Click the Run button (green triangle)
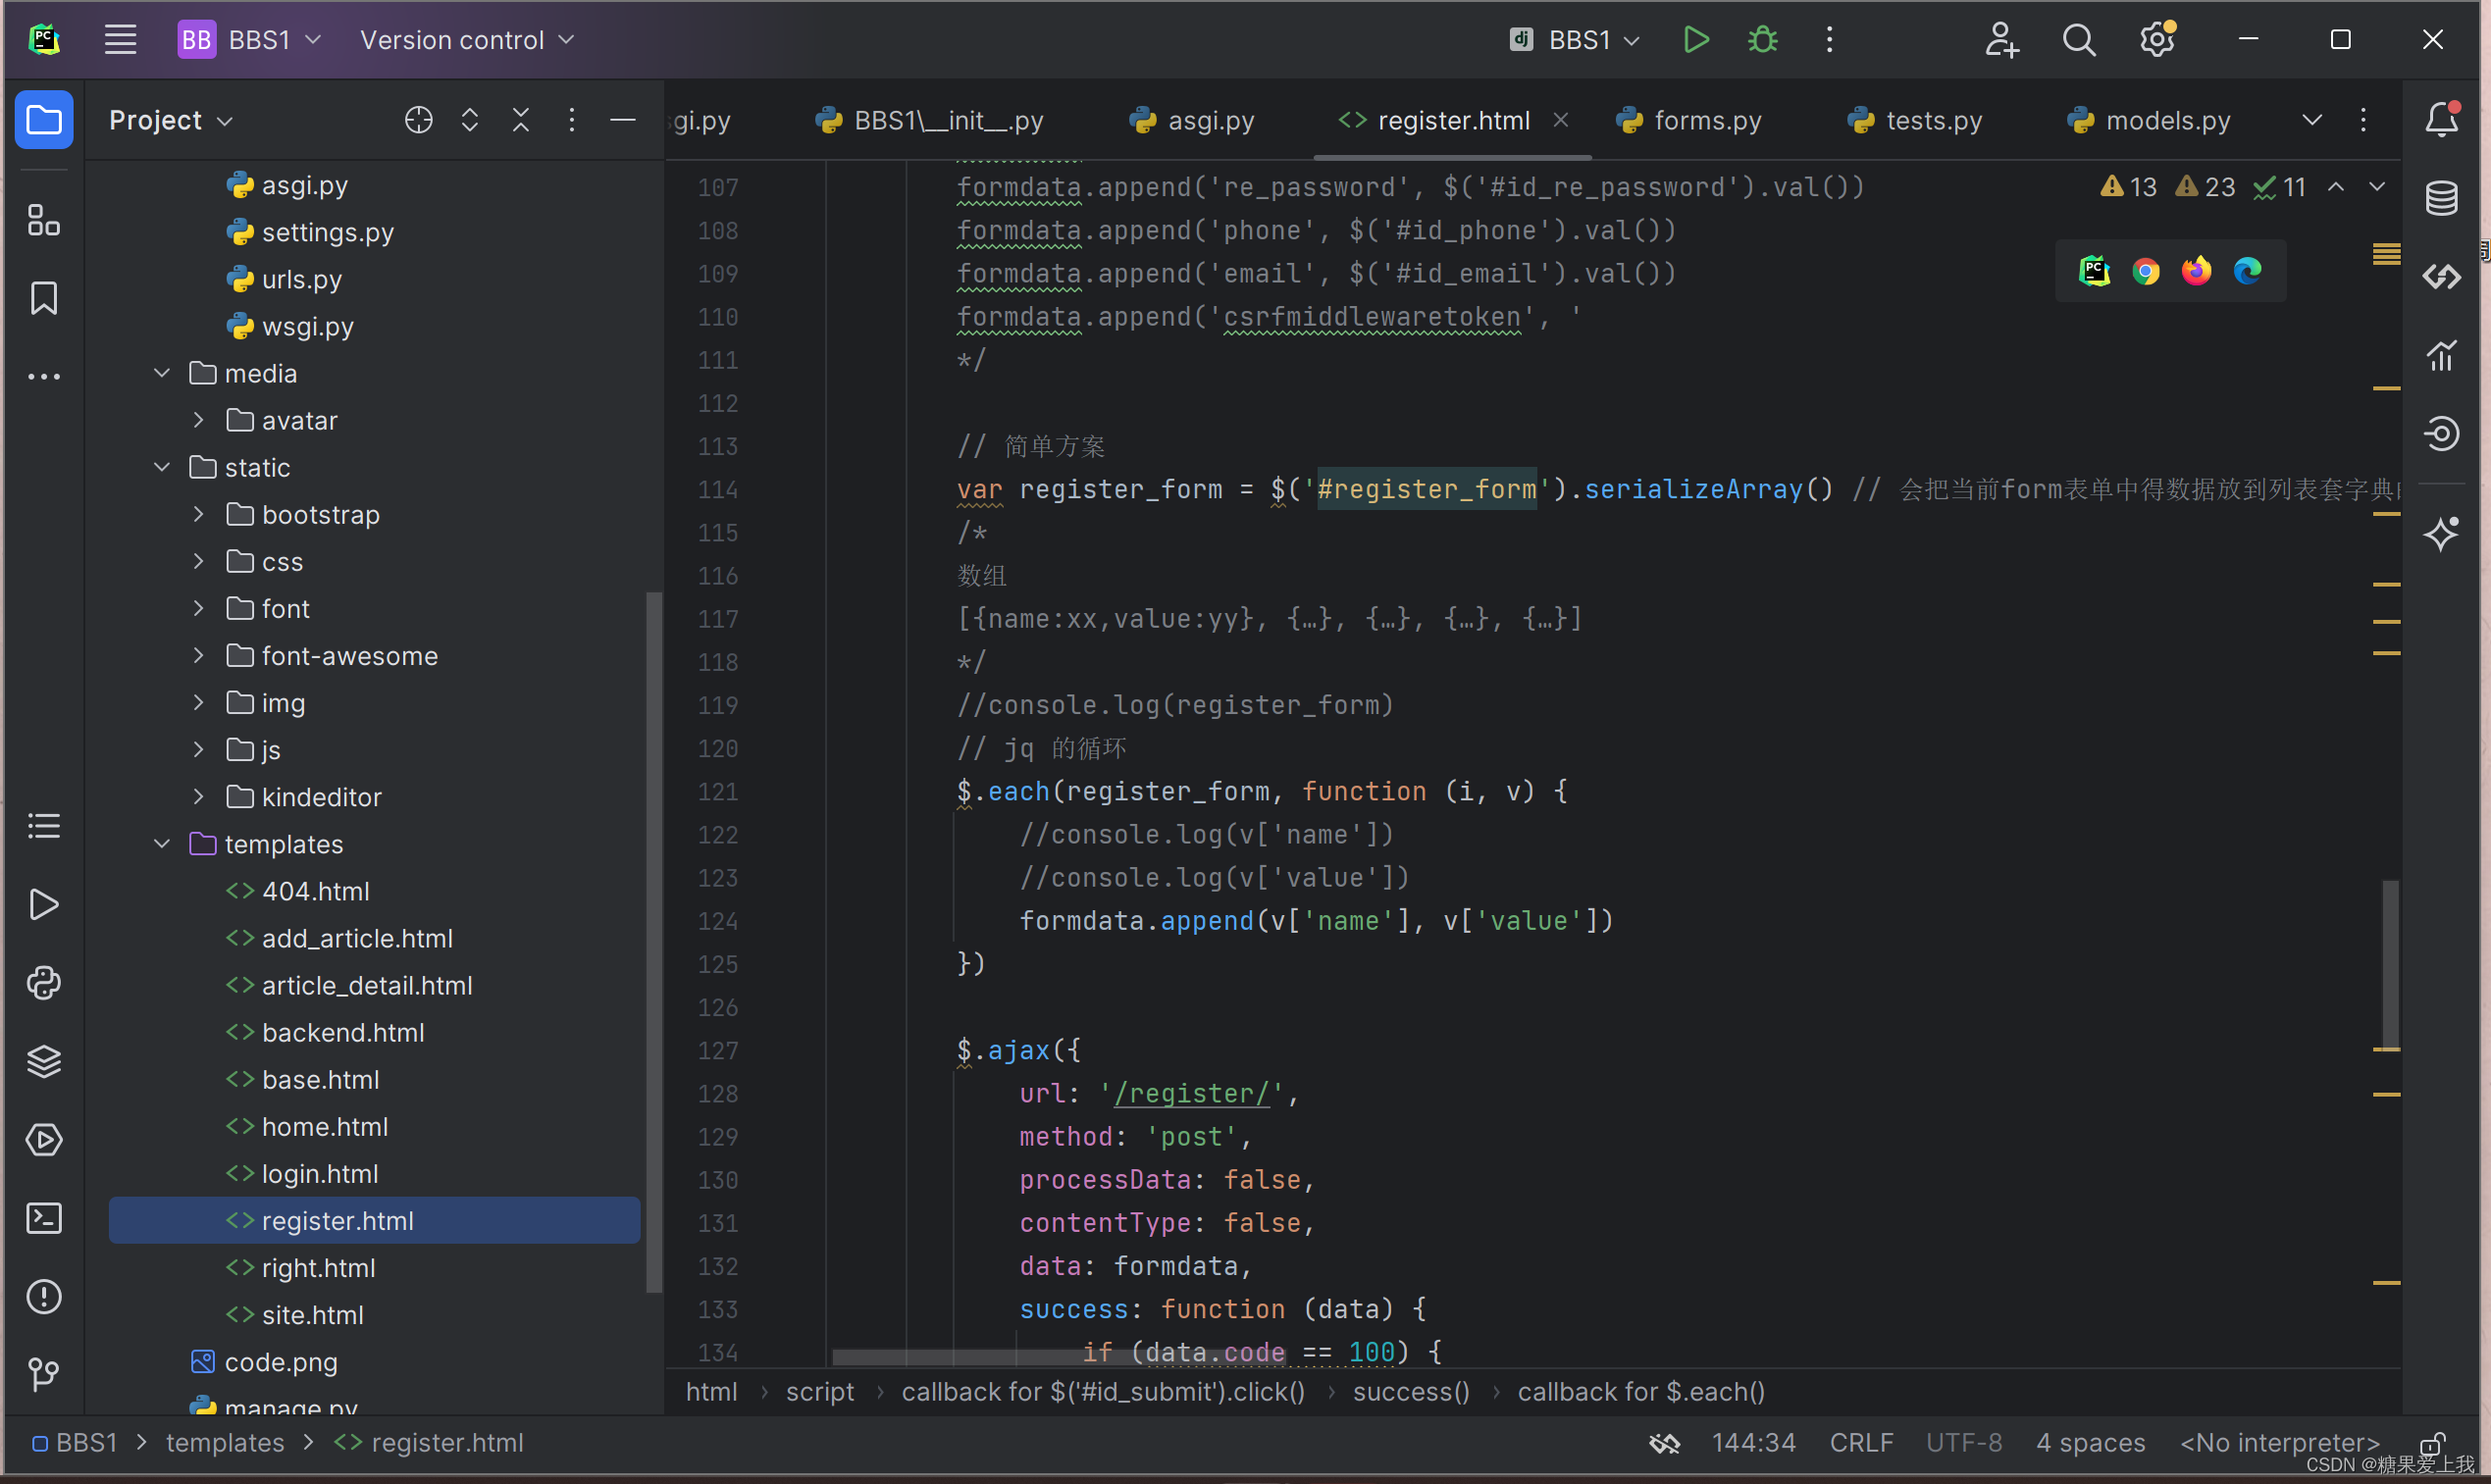Image resolution: width=2491 pixels, height=1484 pixels. click(1694, 39)
